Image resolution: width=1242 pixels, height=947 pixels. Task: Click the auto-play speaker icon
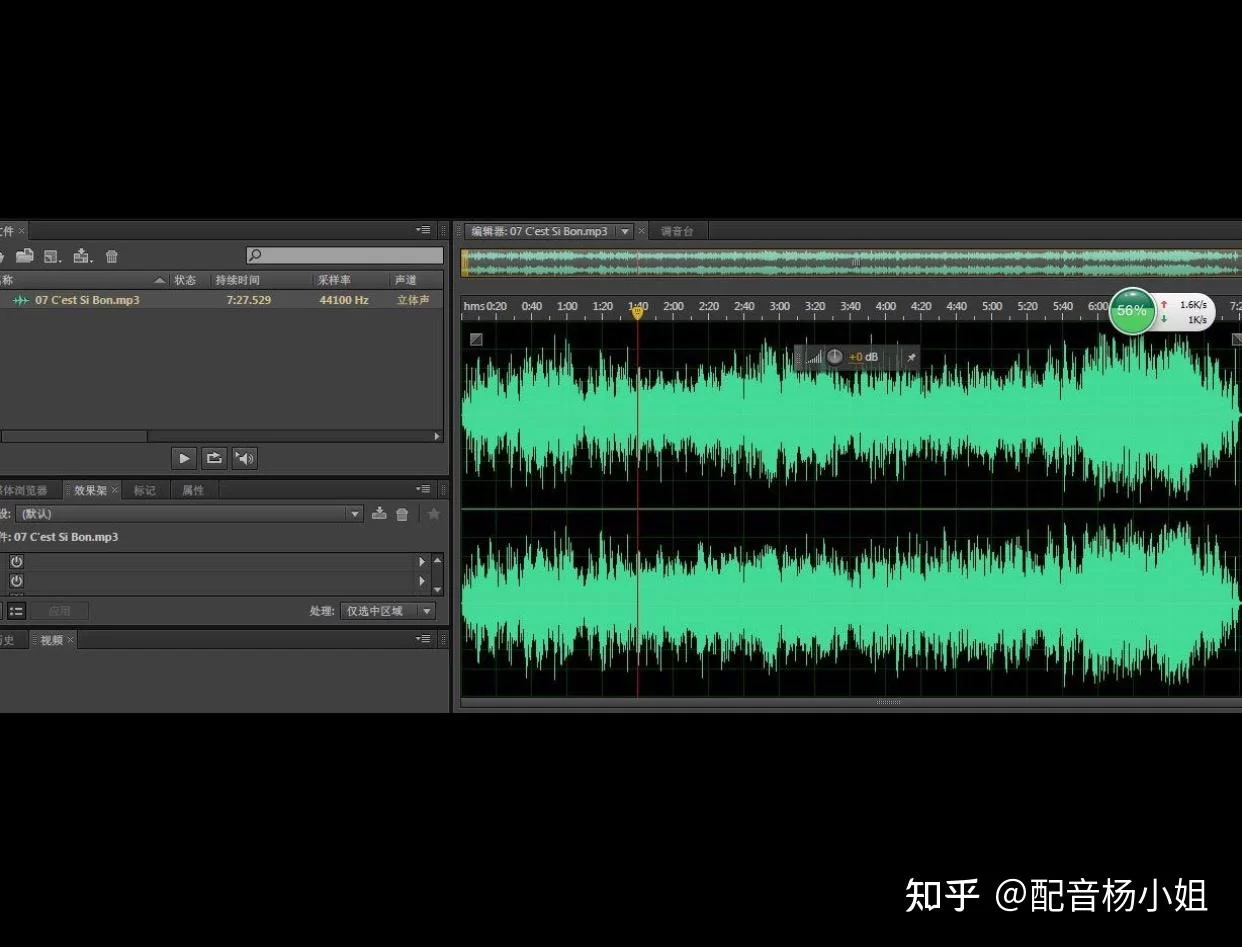click(244, 458)
